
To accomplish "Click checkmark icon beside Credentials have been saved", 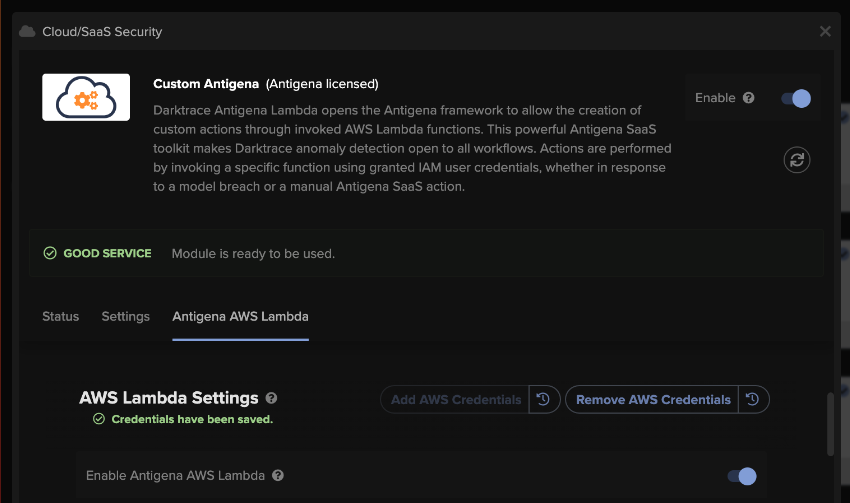I will [x=99, y=419].
